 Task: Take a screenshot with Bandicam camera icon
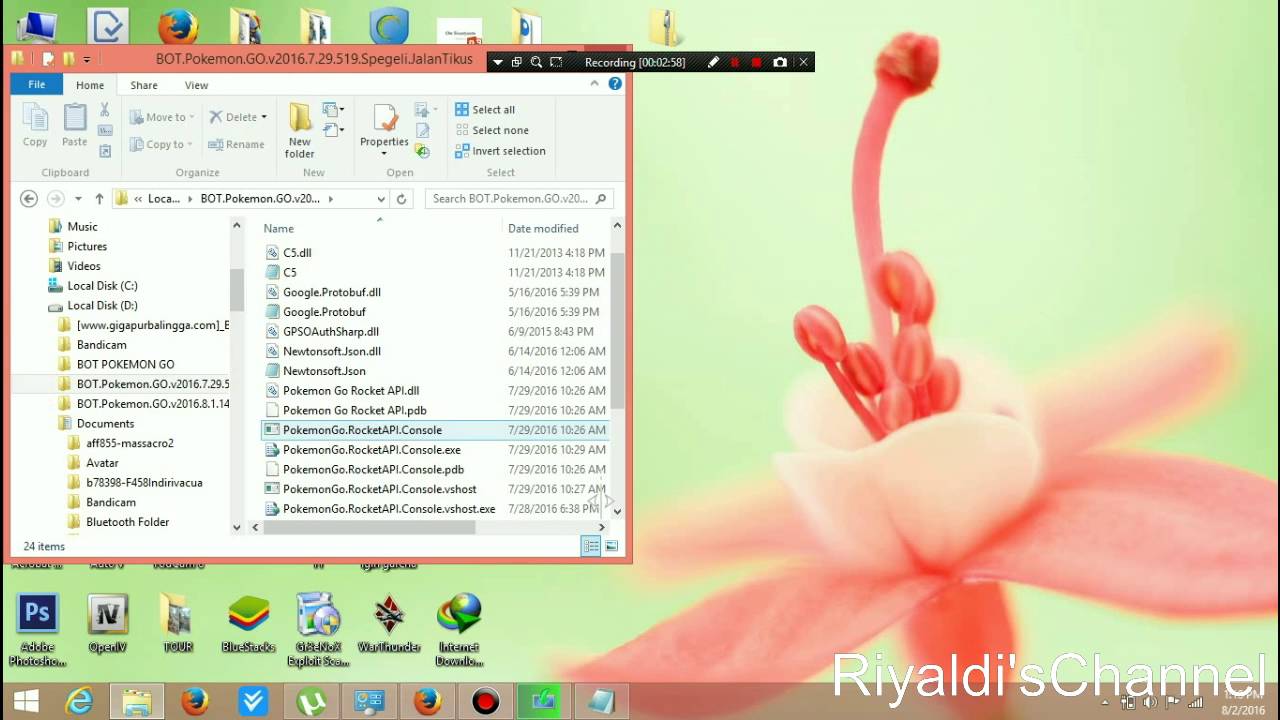(780, 62)
